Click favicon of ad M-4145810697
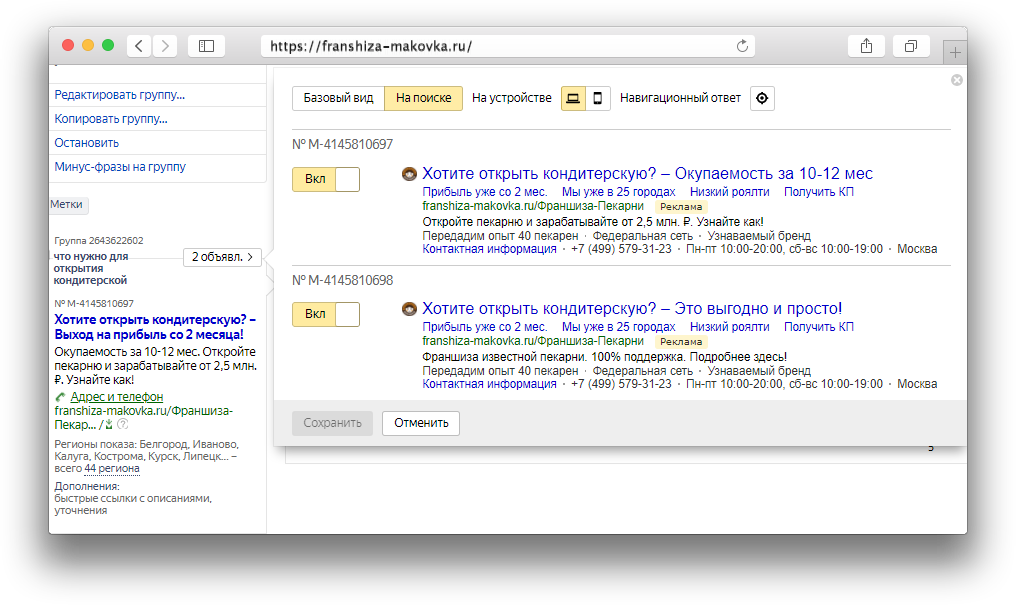Screen dimensions: 1016x605 tap(409, 174)
